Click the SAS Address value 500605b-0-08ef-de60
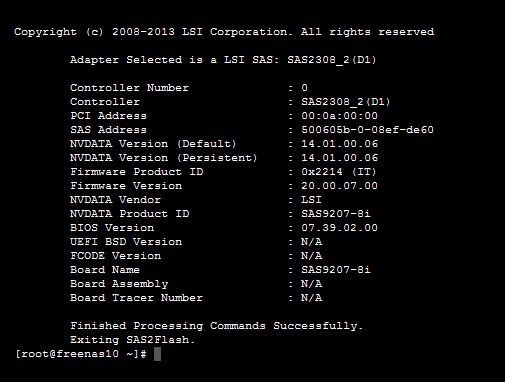 pos(367,130)
